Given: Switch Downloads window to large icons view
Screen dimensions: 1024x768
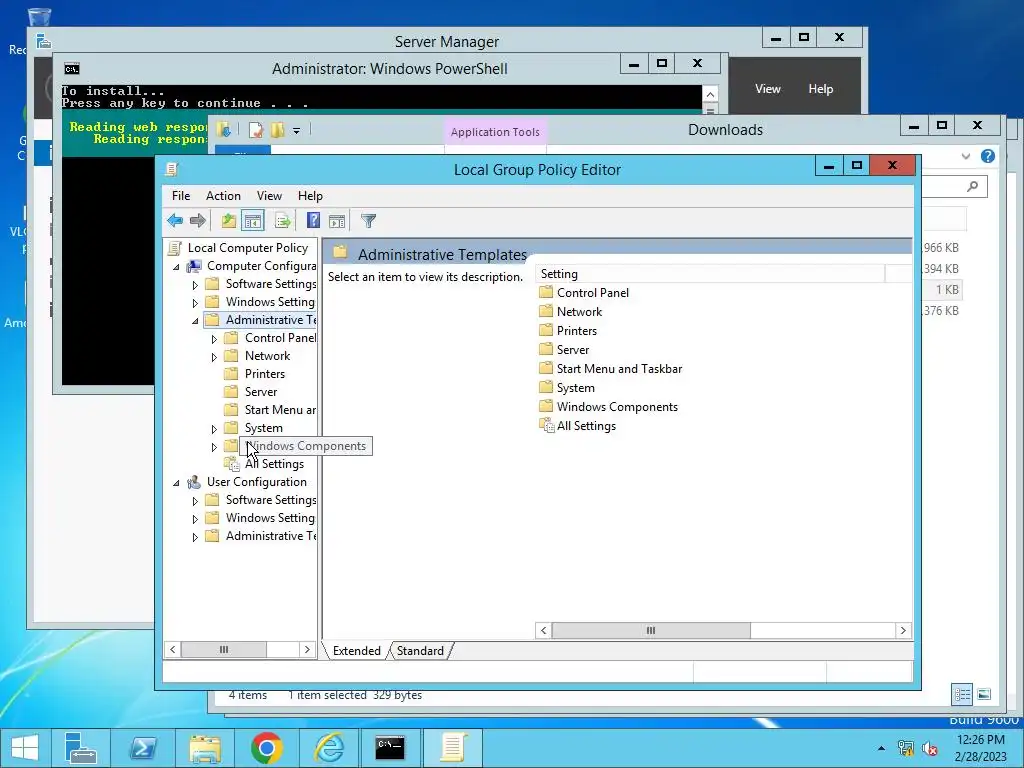Looking at the screenshot, I should pyautogui.click(x=984, y=694).
